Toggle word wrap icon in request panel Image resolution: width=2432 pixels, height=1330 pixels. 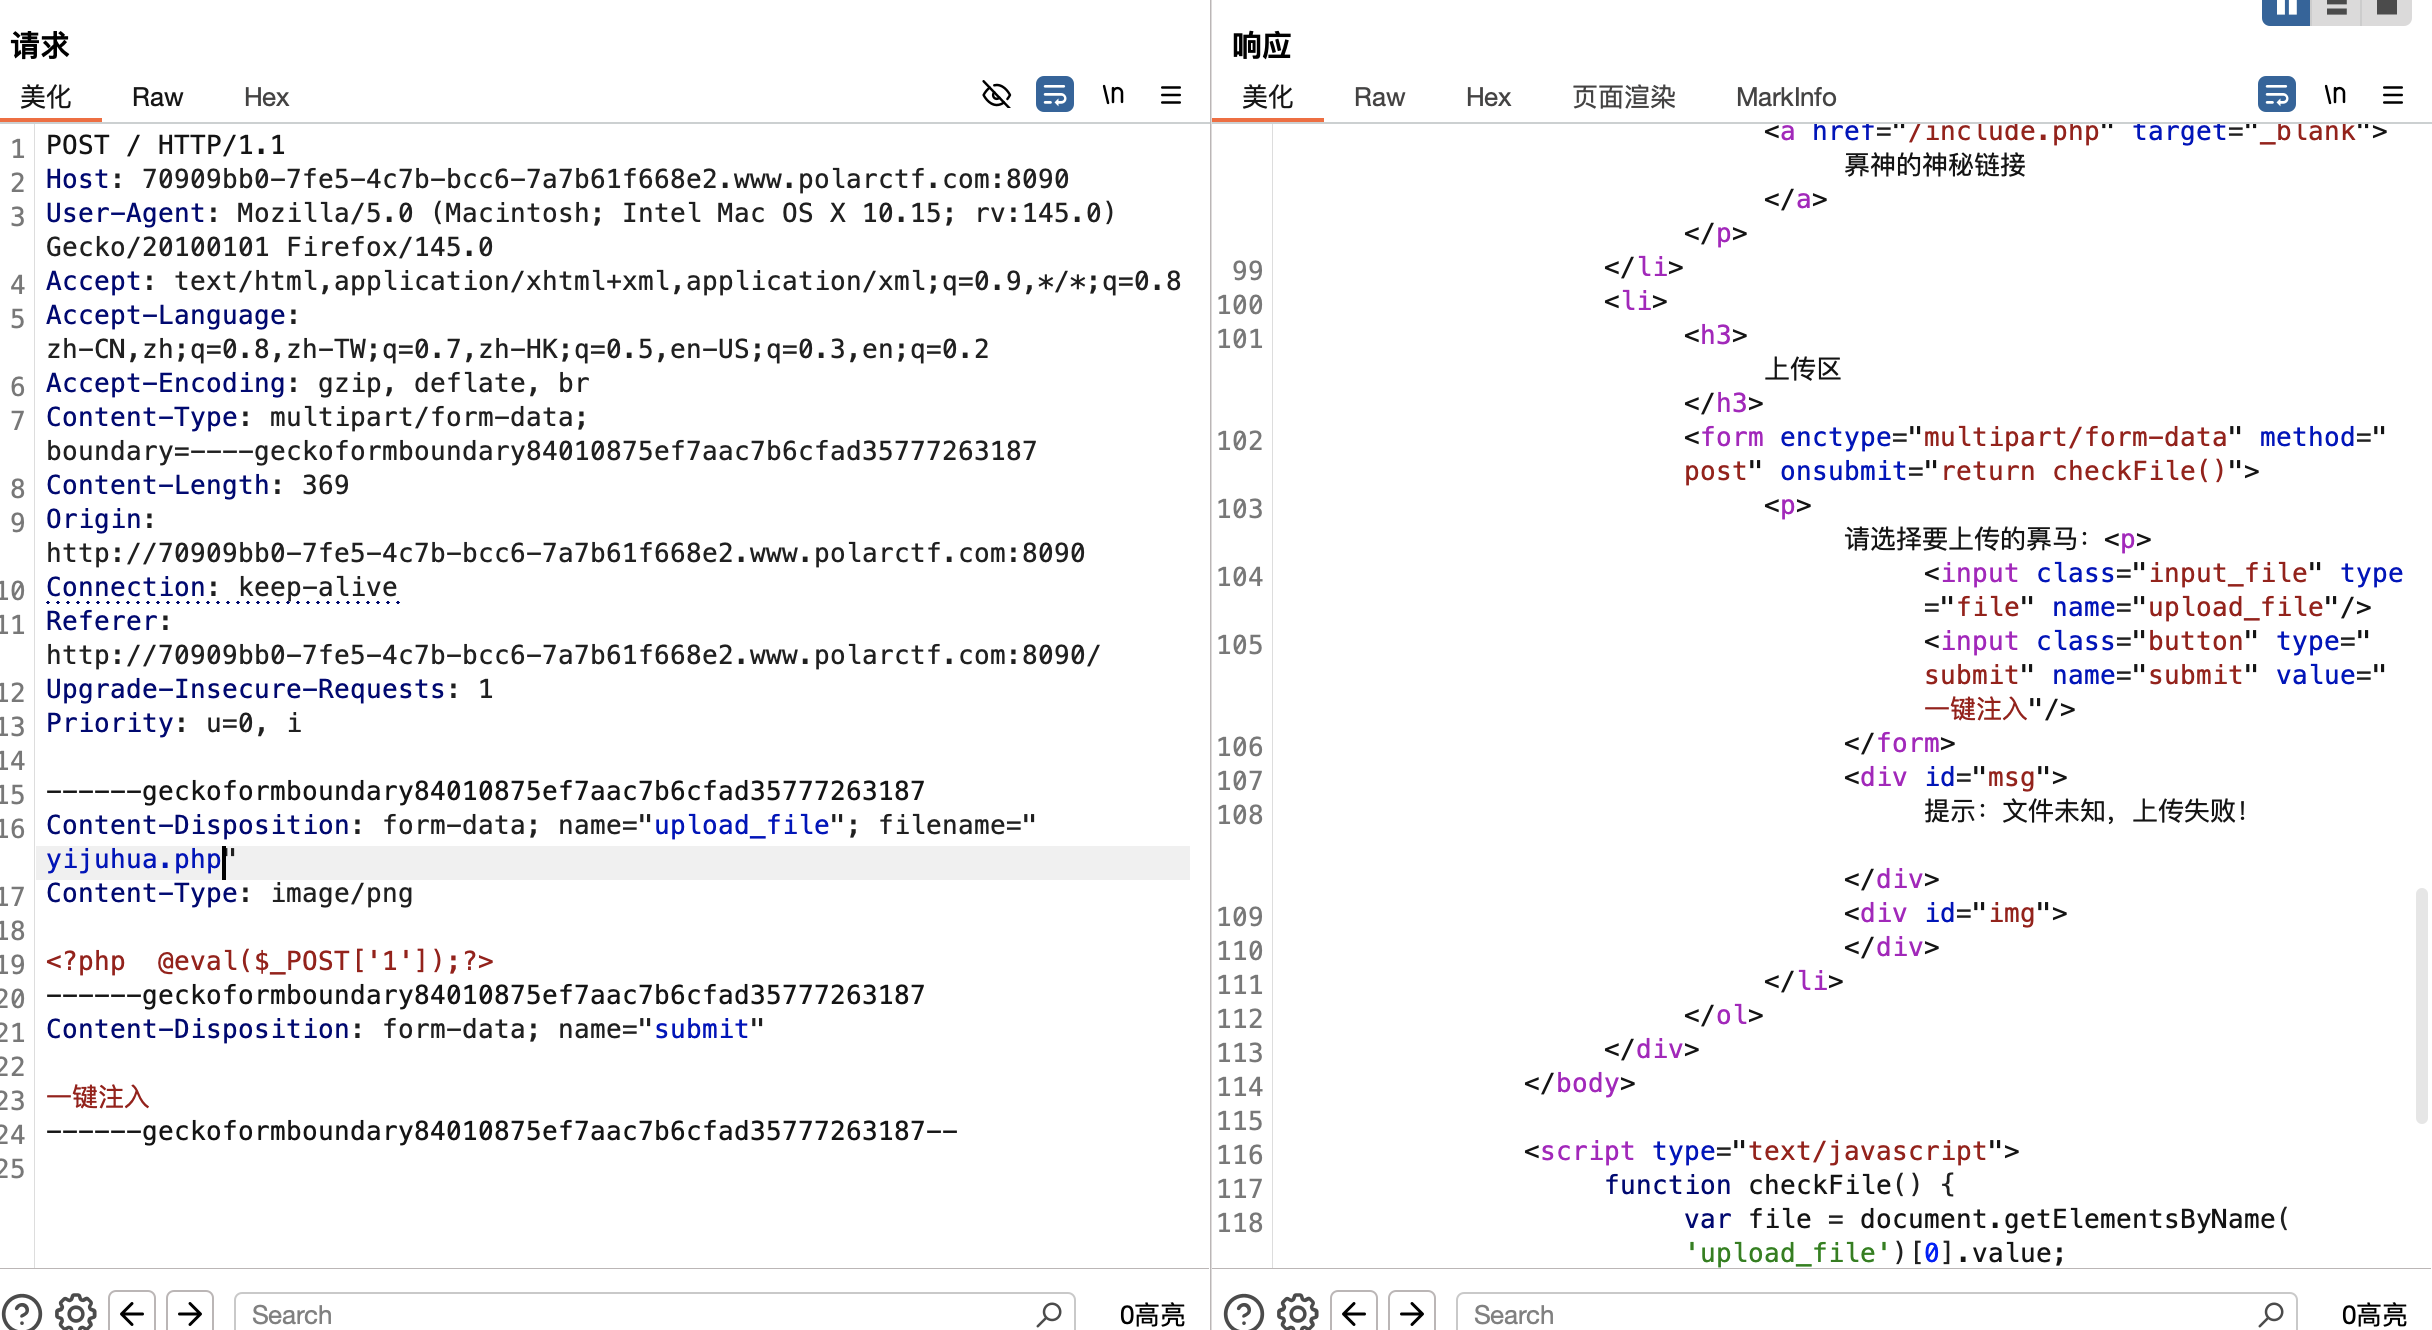pyautogui.click(x=1054, y=95)
